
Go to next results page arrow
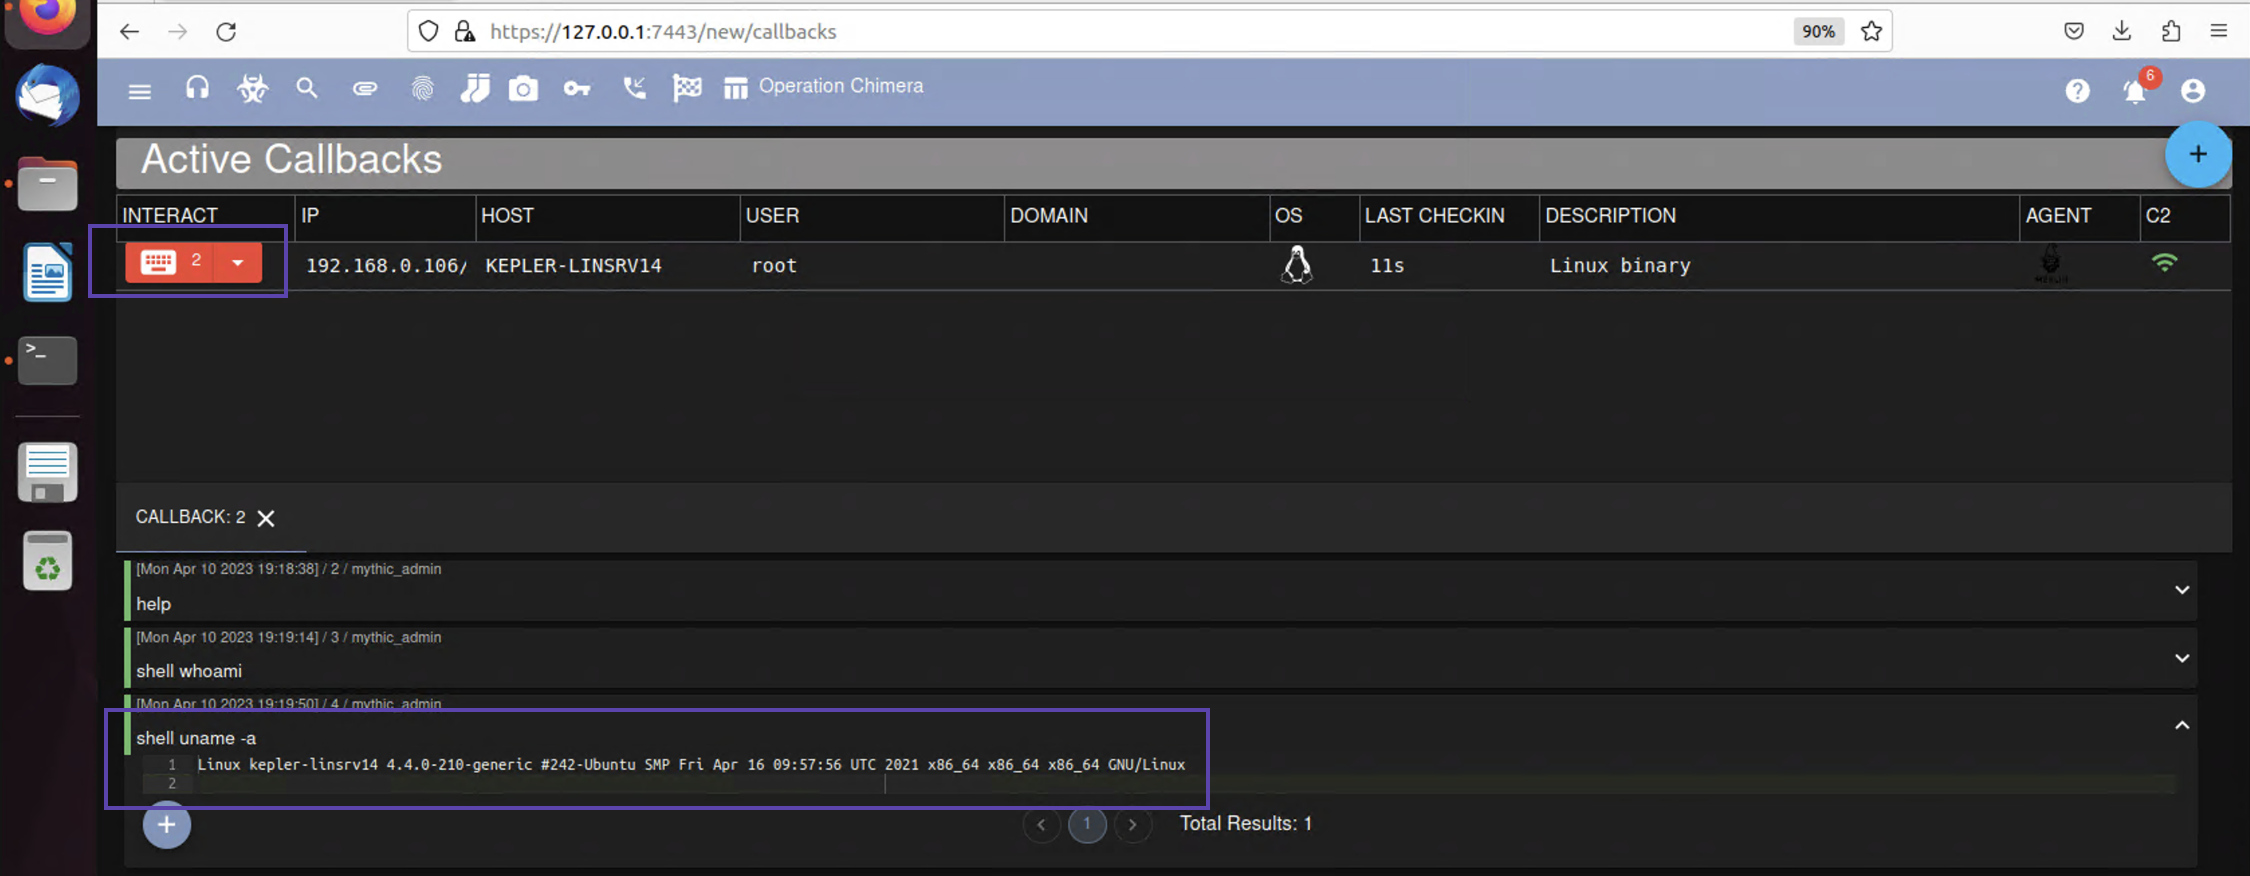[1132, 825]
